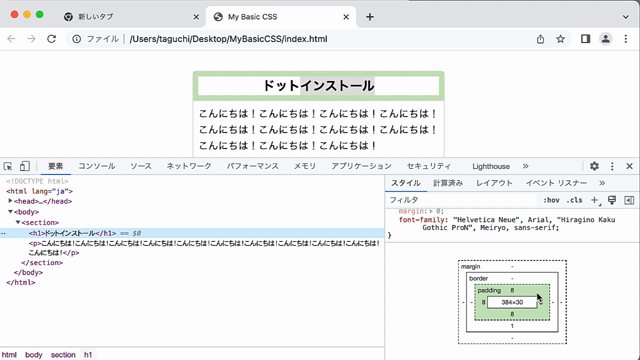The image size is (640, 360).
Task: Open DevTools customize three-dot menu
Action: coord(612,166)
